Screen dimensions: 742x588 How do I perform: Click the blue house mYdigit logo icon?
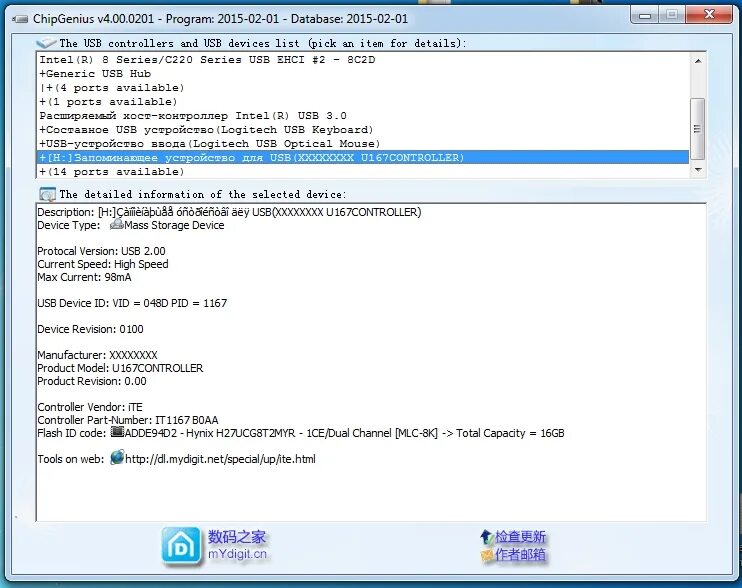[x=181, y=547]
